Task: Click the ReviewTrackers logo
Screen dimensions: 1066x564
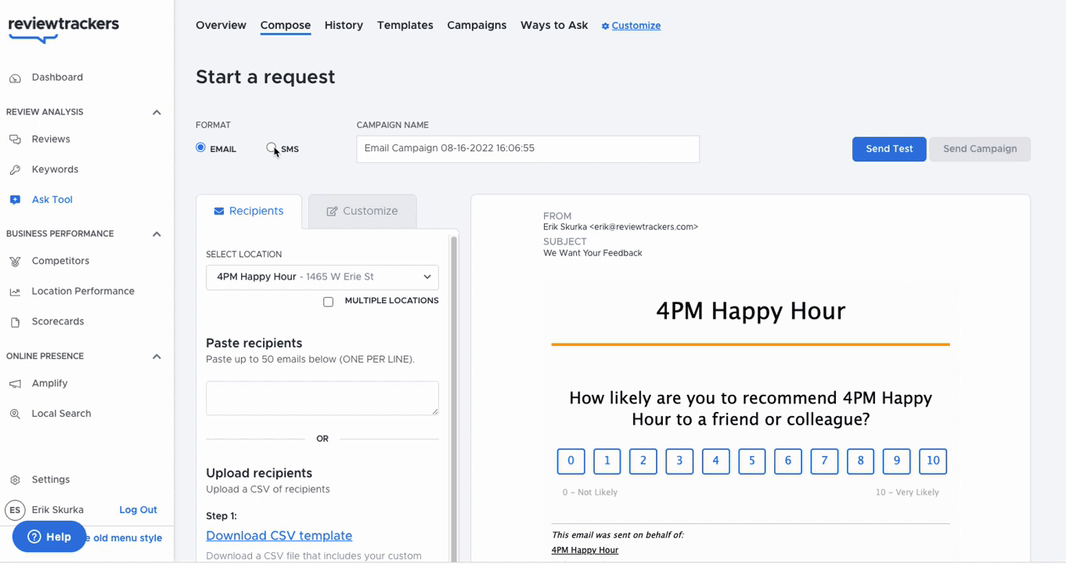Action: click(x=63, y=29)
